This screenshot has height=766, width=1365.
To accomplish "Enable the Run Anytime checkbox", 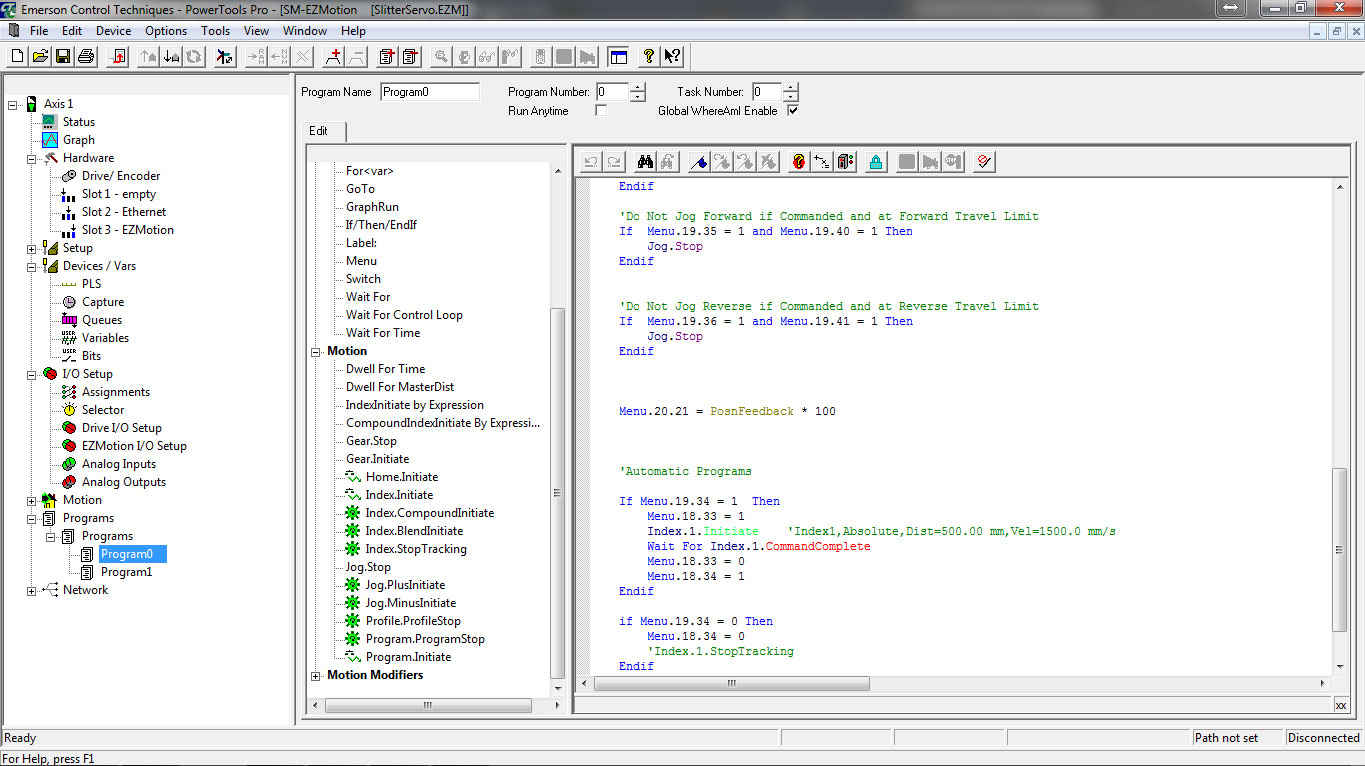I will (601, 111).
